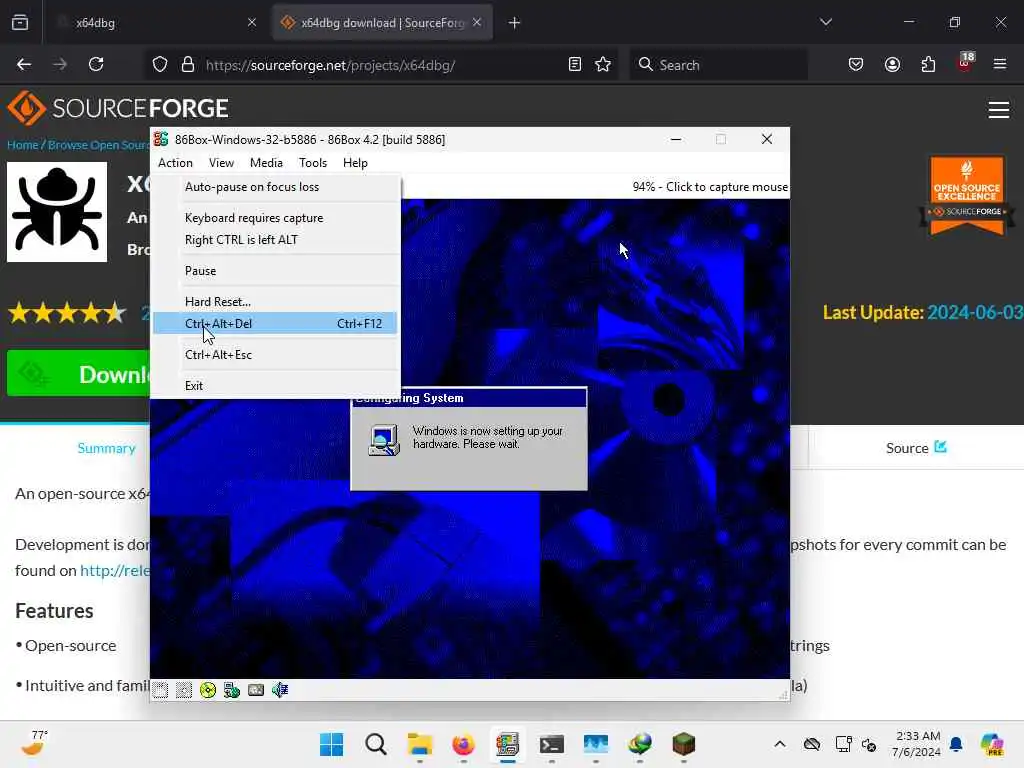Bookmark this page with the star icon

point(603,65)
